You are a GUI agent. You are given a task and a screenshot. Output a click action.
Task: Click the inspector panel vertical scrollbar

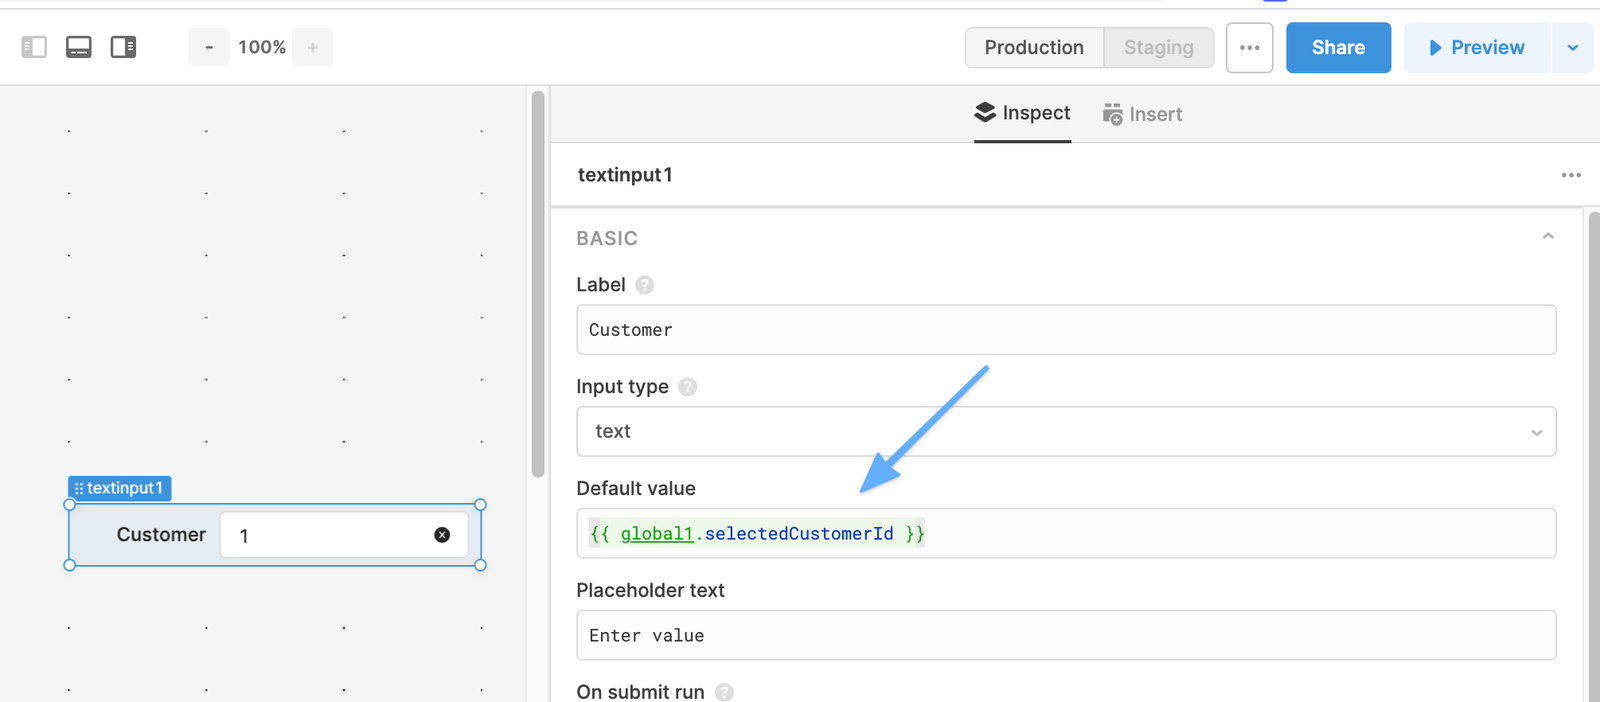point(1593,455)
